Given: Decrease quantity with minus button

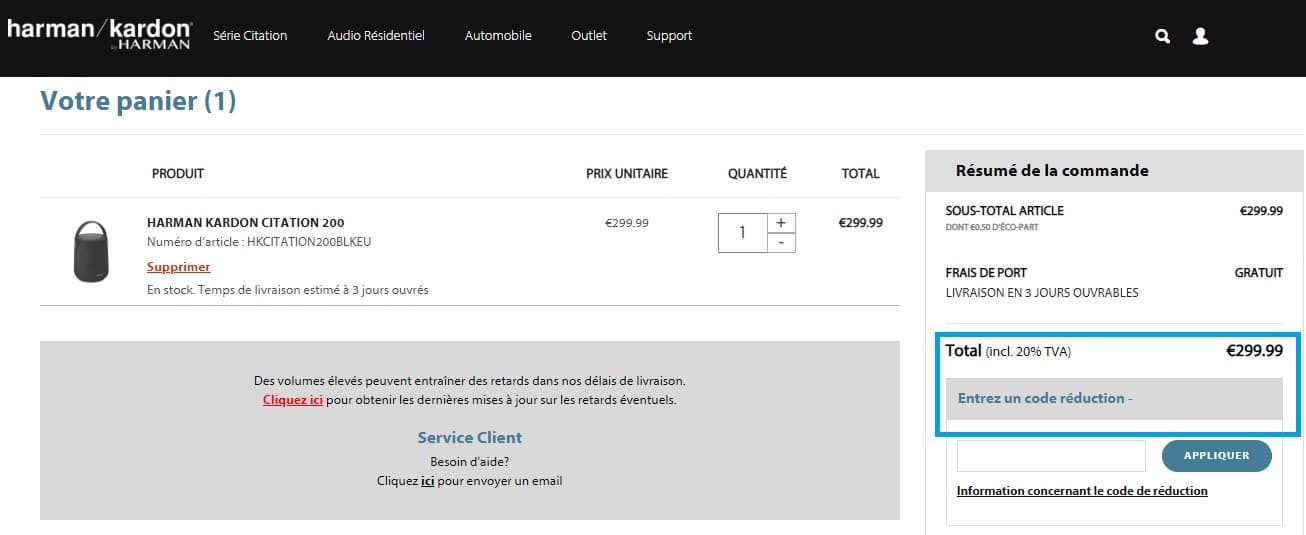Looking at the screenshot, I should [x=781, y=243].
